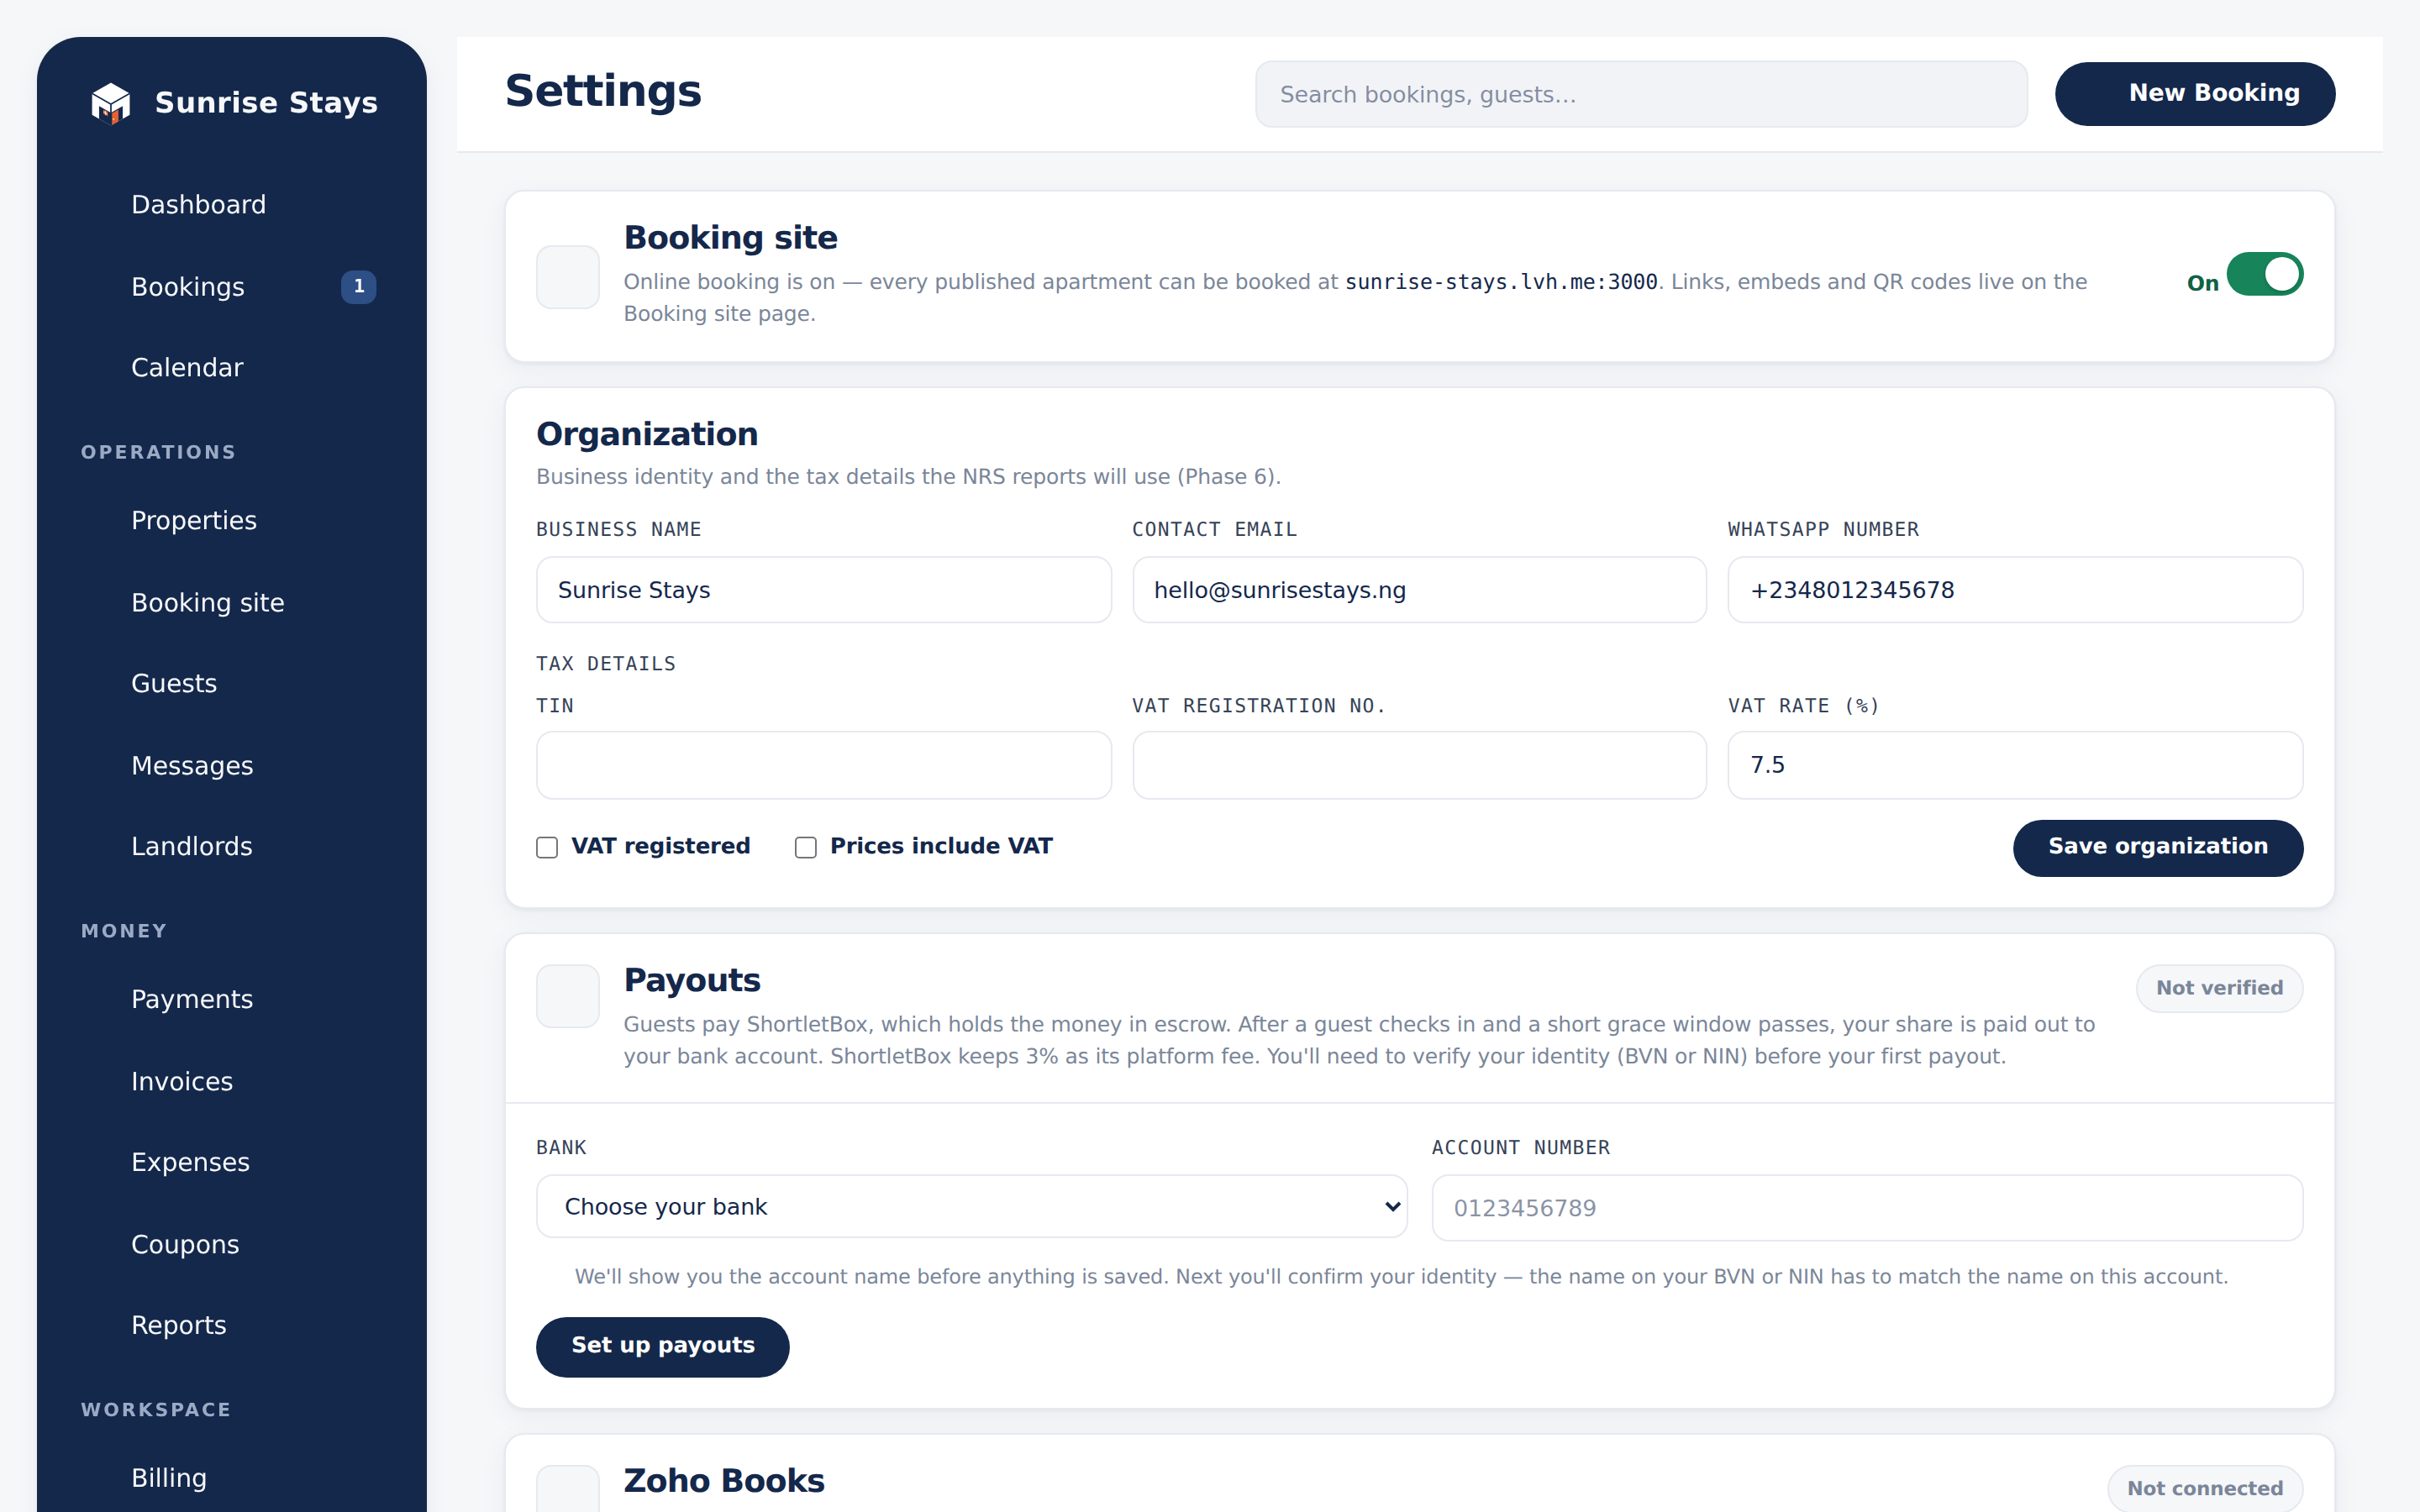2420x1512 pixels.
Task: Click the Zoho Books section heading
Action: (x=724, y=1481)
